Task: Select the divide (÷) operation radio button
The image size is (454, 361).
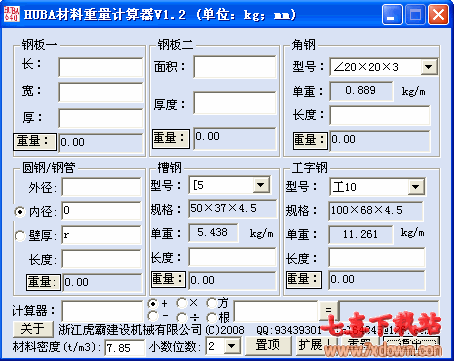Action: [x=182, y=317]
